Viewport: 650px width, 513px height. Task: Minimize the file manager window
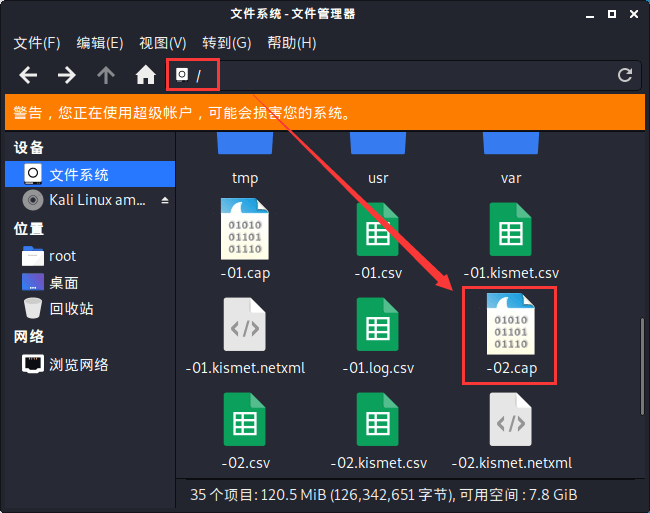pyautogui.click(x=590, y=15)
